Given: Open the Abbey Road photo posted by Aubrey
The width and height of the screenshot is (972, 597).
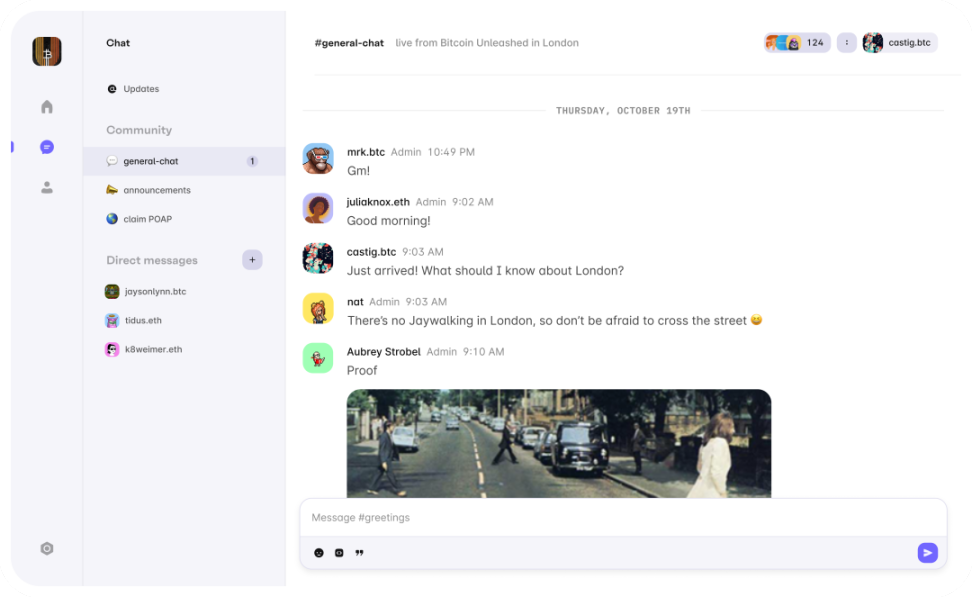Looking at the screenshot, I should 558,443.
